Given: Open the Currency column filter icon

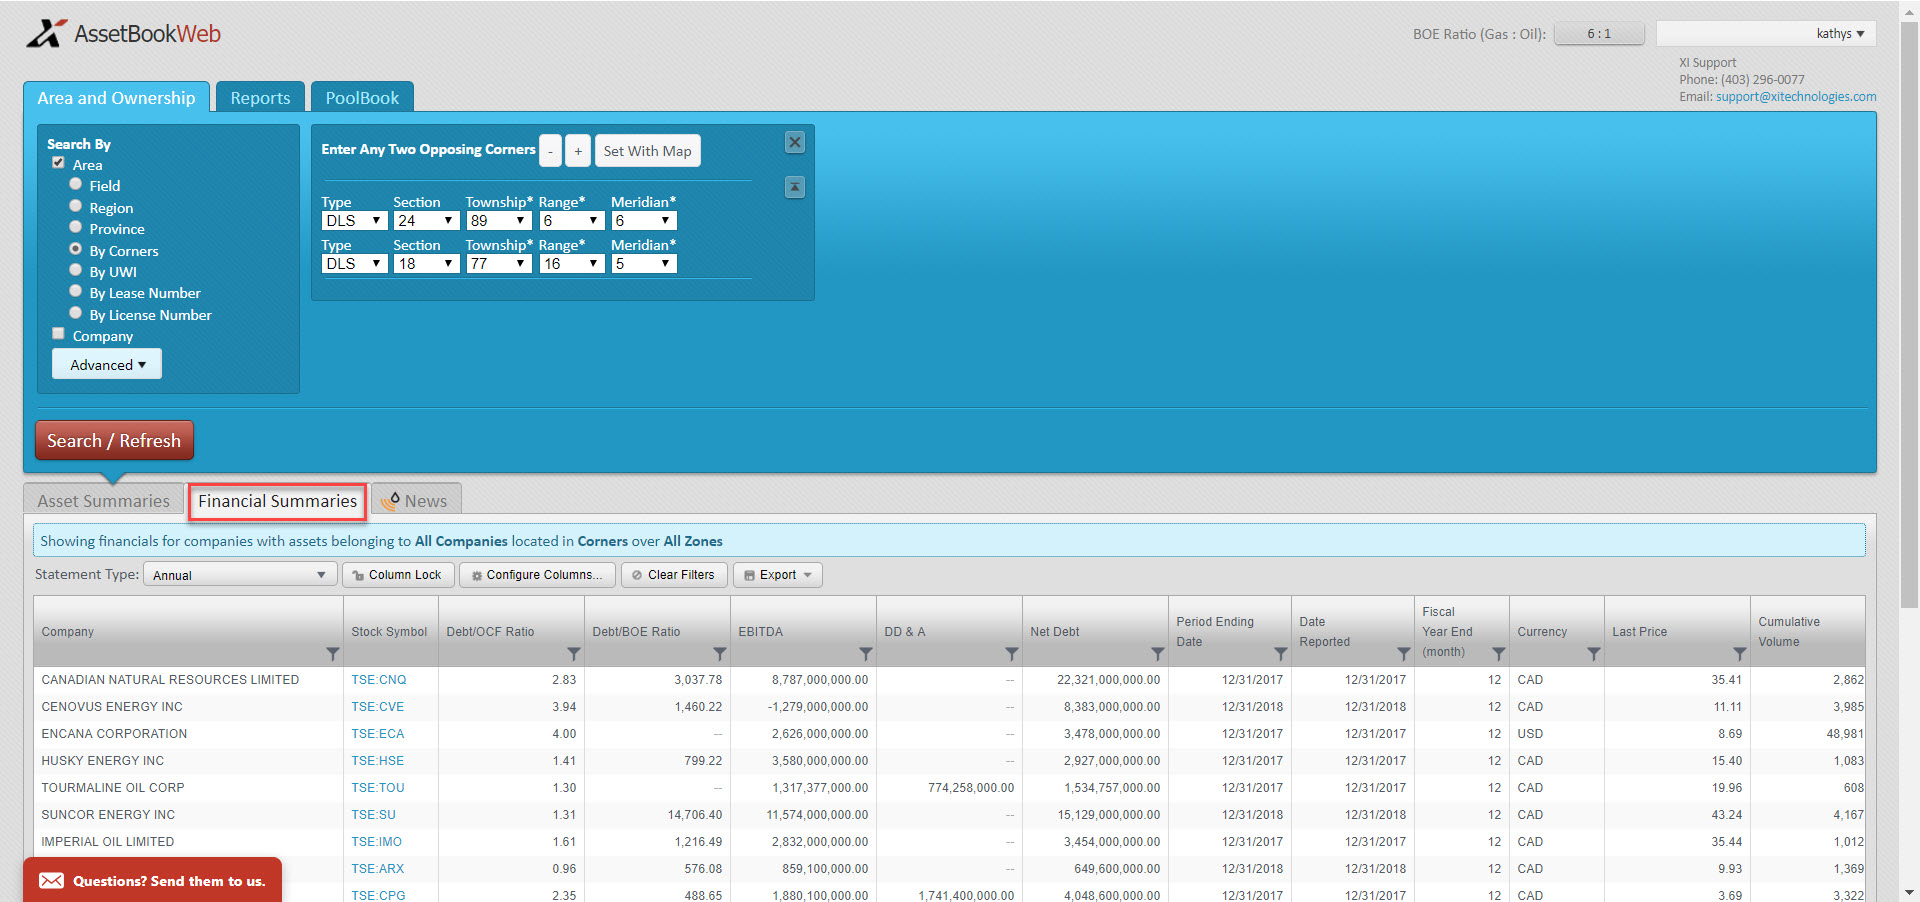Looking at the screenshot, I should [1594, 654].
